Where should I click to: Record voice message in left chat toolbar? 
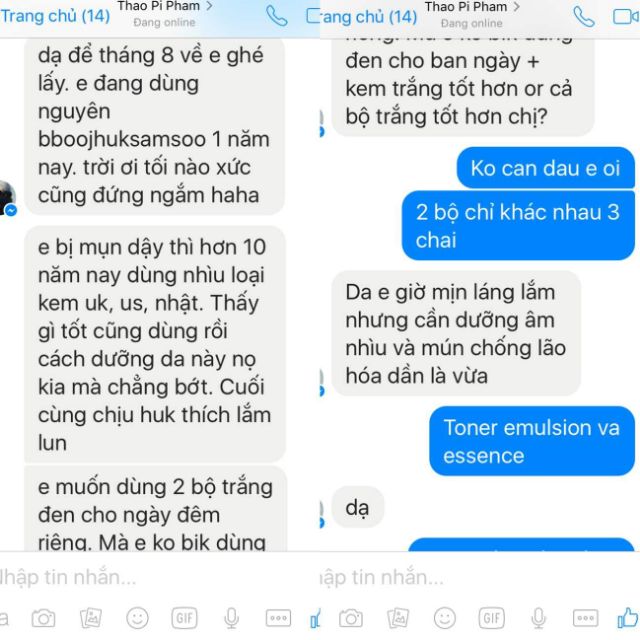pos(231,618)
